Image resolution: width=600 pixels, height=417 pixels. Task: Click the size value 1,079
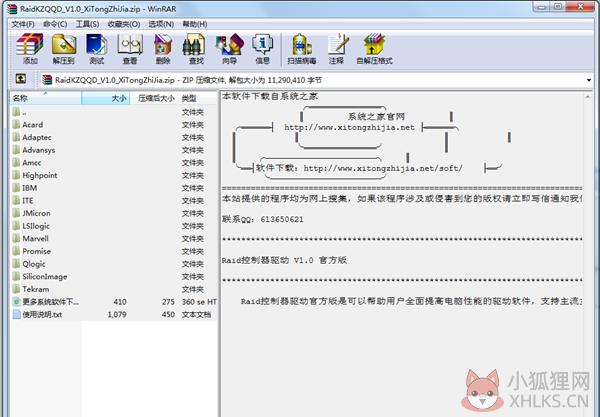117,314
